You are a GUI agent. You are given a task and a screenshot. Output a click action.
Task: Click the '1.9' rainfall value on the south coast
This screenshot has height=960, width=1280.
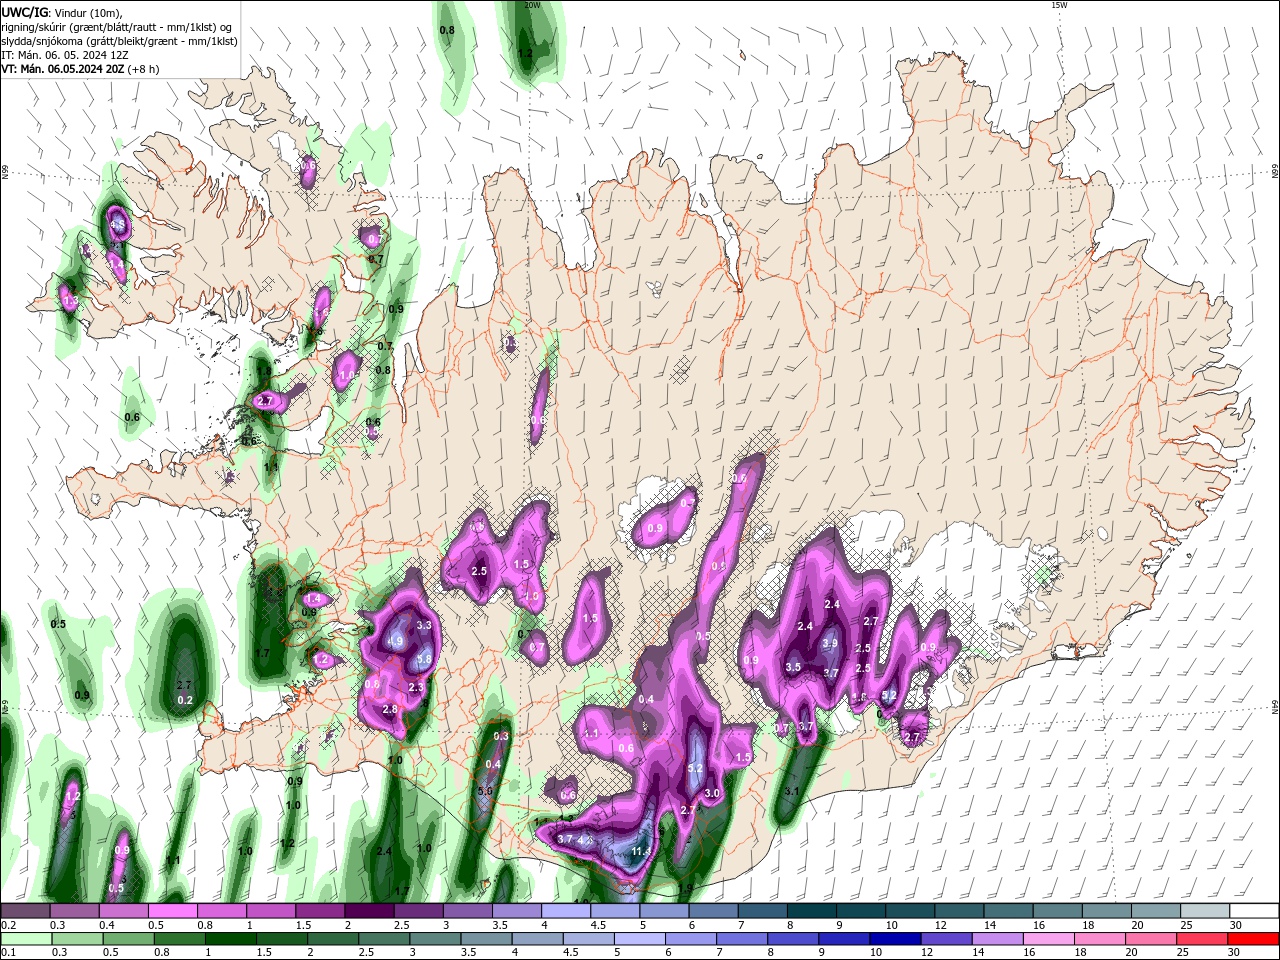(686, 888)
